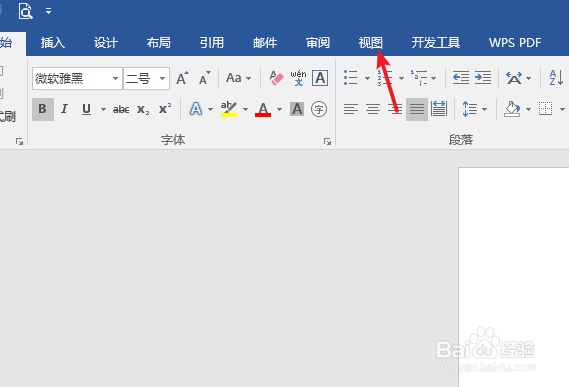Open the WPS PDF tab

(x=515, y=43)
